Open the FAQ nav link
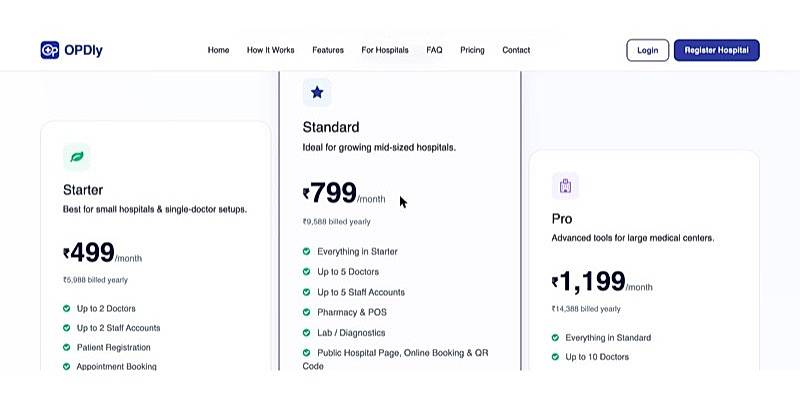 point(434,50)
